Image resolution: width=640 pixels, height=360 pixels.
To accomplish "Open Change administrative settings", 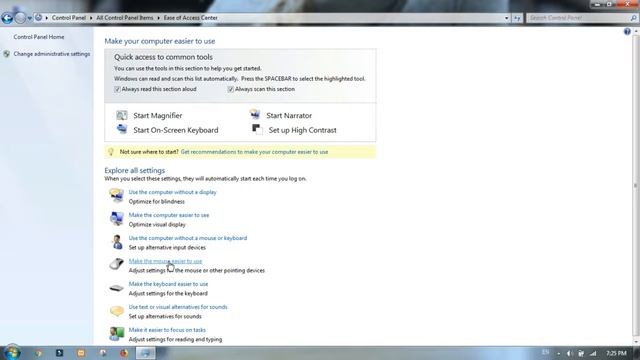I will (52, 54).
